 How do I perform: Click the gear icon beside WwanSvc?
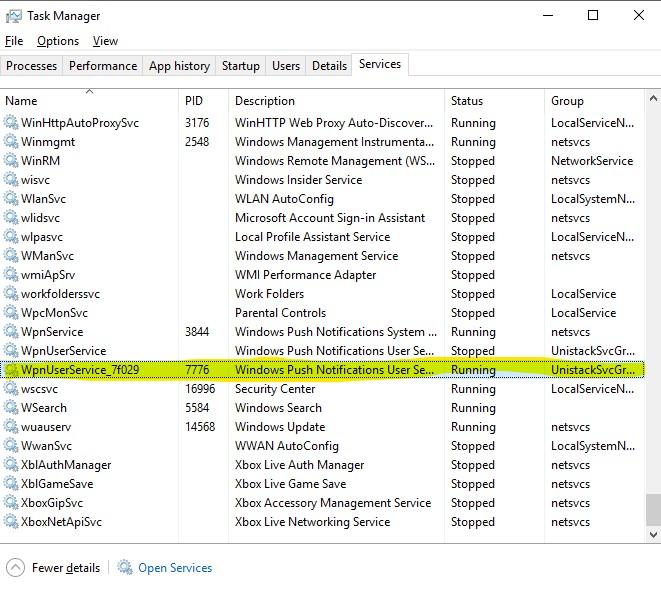[11, 446]
